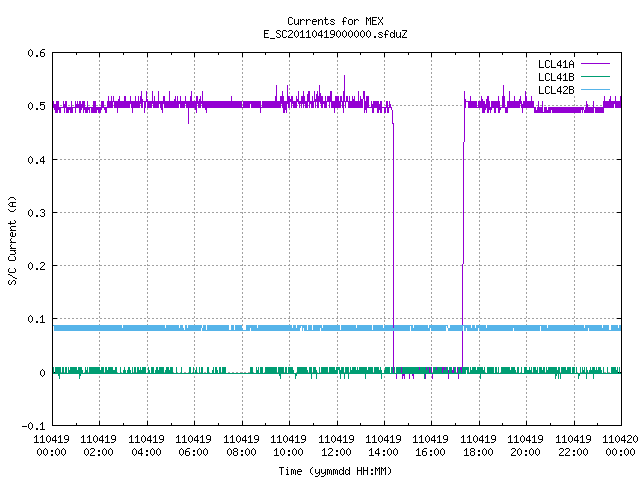Viewport: 640px width, 480px height.
Task: Click the LCL41A downward dip before 06:00
Action: [x=188, y=116]
